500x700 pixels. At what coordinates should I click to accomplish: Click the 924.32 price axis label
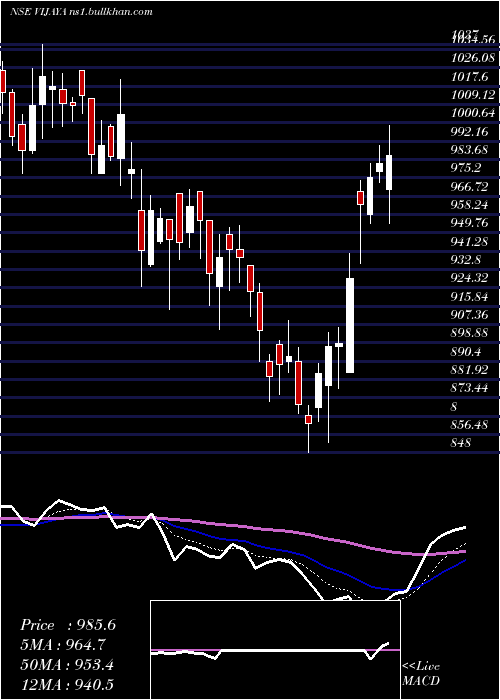(x=472, y=279)
